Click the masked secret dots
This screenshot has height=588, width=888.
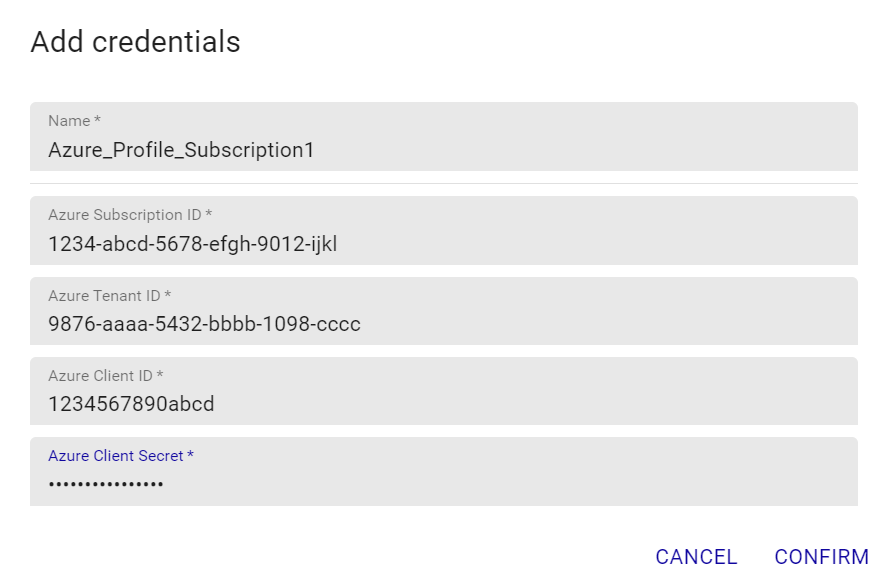point(106,484)
